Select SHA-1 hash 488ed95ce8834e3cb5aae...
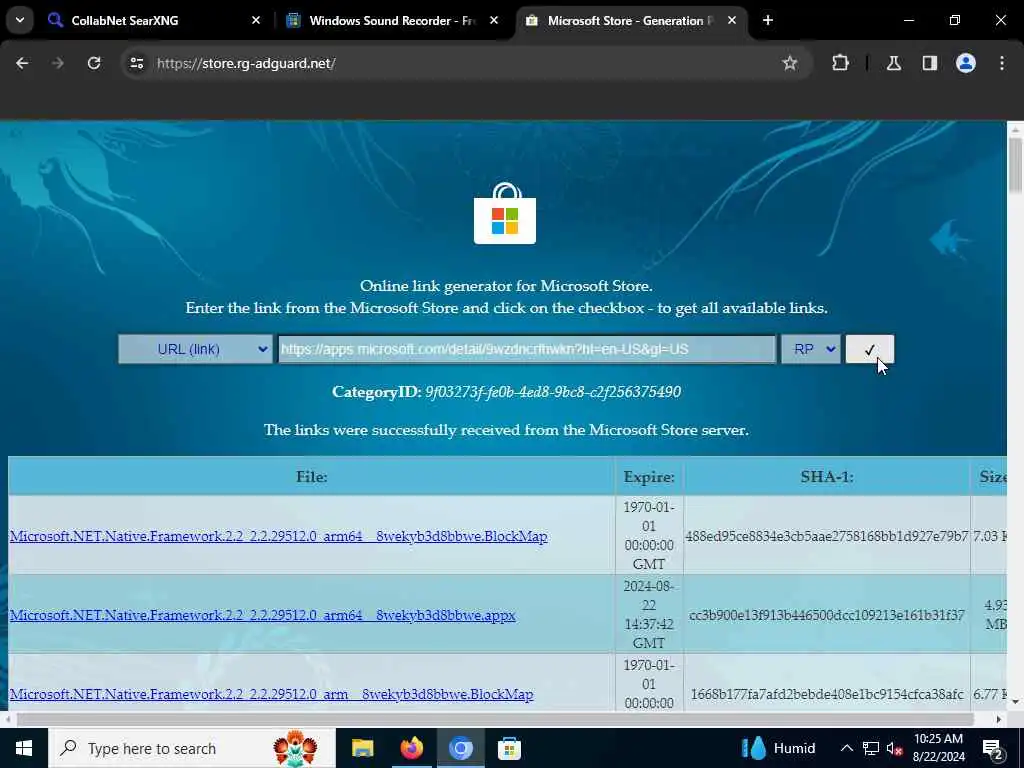The width and height of the screenshot is (1024, 768). pos(827,536)
